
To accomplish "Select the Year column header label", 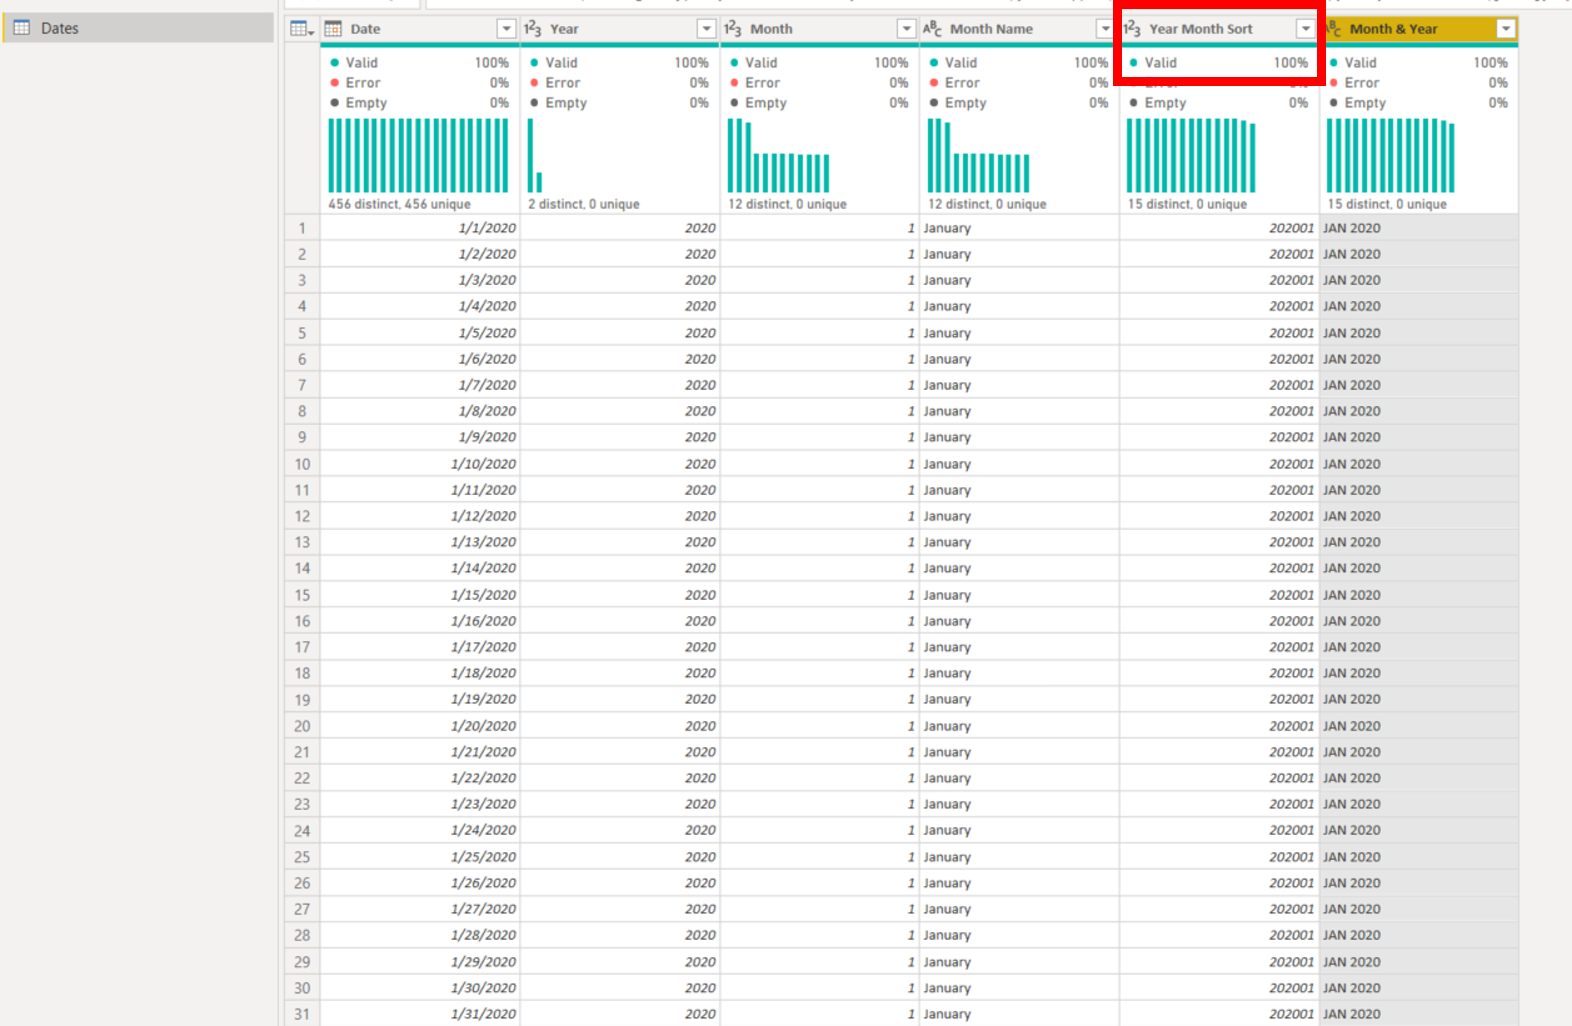I will tap(564, 29).
